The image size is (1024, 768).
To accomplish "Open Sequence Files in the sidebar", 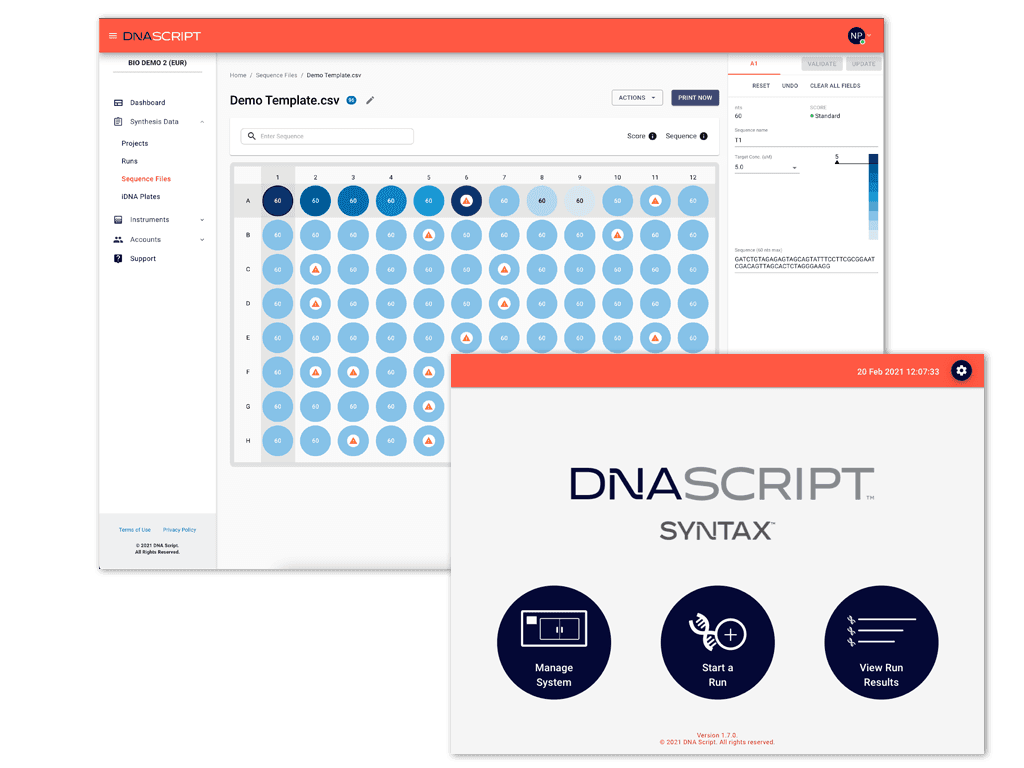I will point(146,178).
